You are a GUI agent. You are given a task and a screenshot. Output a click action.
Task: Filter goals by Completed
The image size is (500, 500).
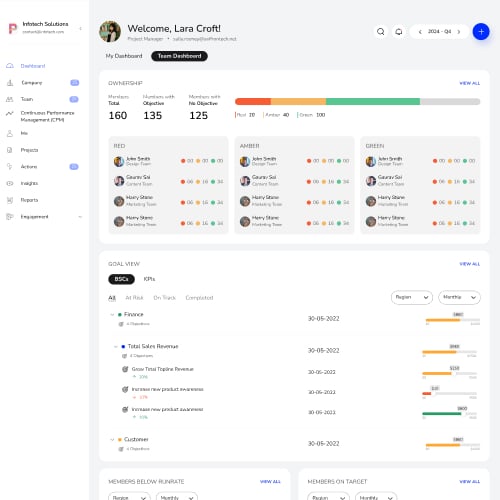pyautogui.click(x=199, y=298)
